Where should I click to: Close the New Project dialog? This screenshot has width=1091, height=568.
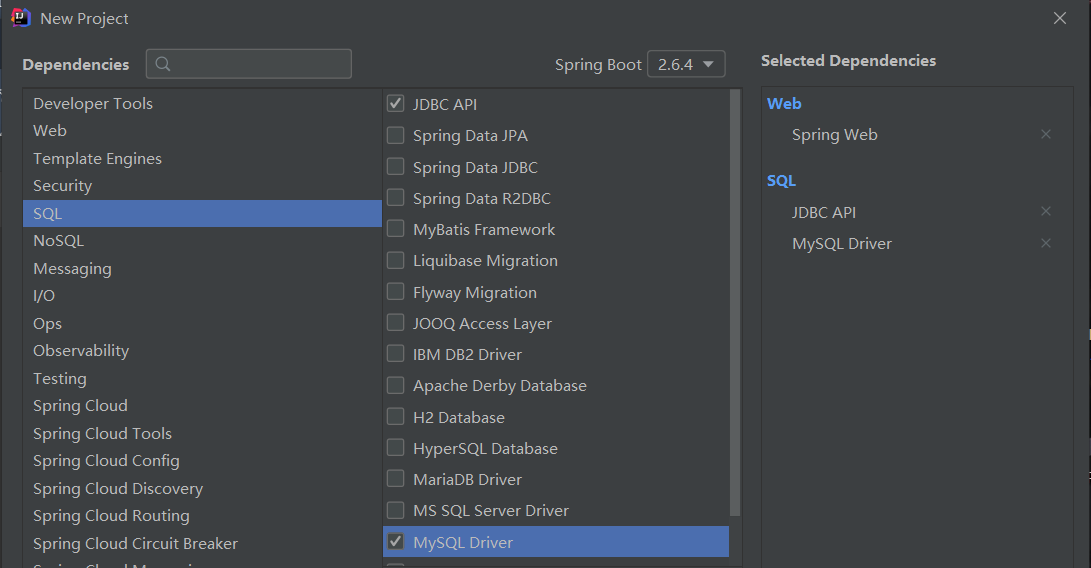(1060, 18)
